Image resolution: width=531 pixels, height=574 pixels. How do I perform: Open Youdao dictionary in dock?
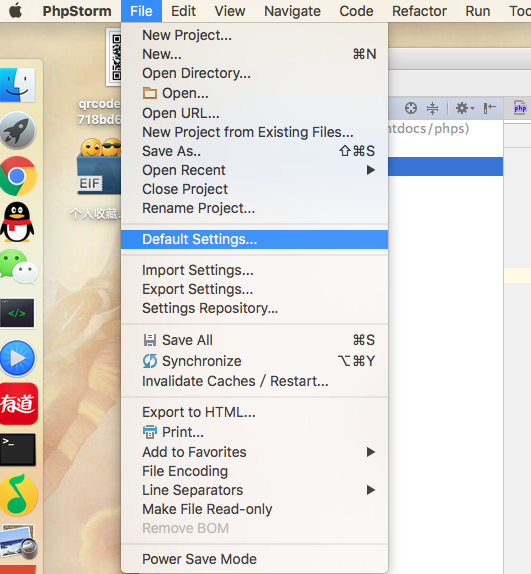19,404
